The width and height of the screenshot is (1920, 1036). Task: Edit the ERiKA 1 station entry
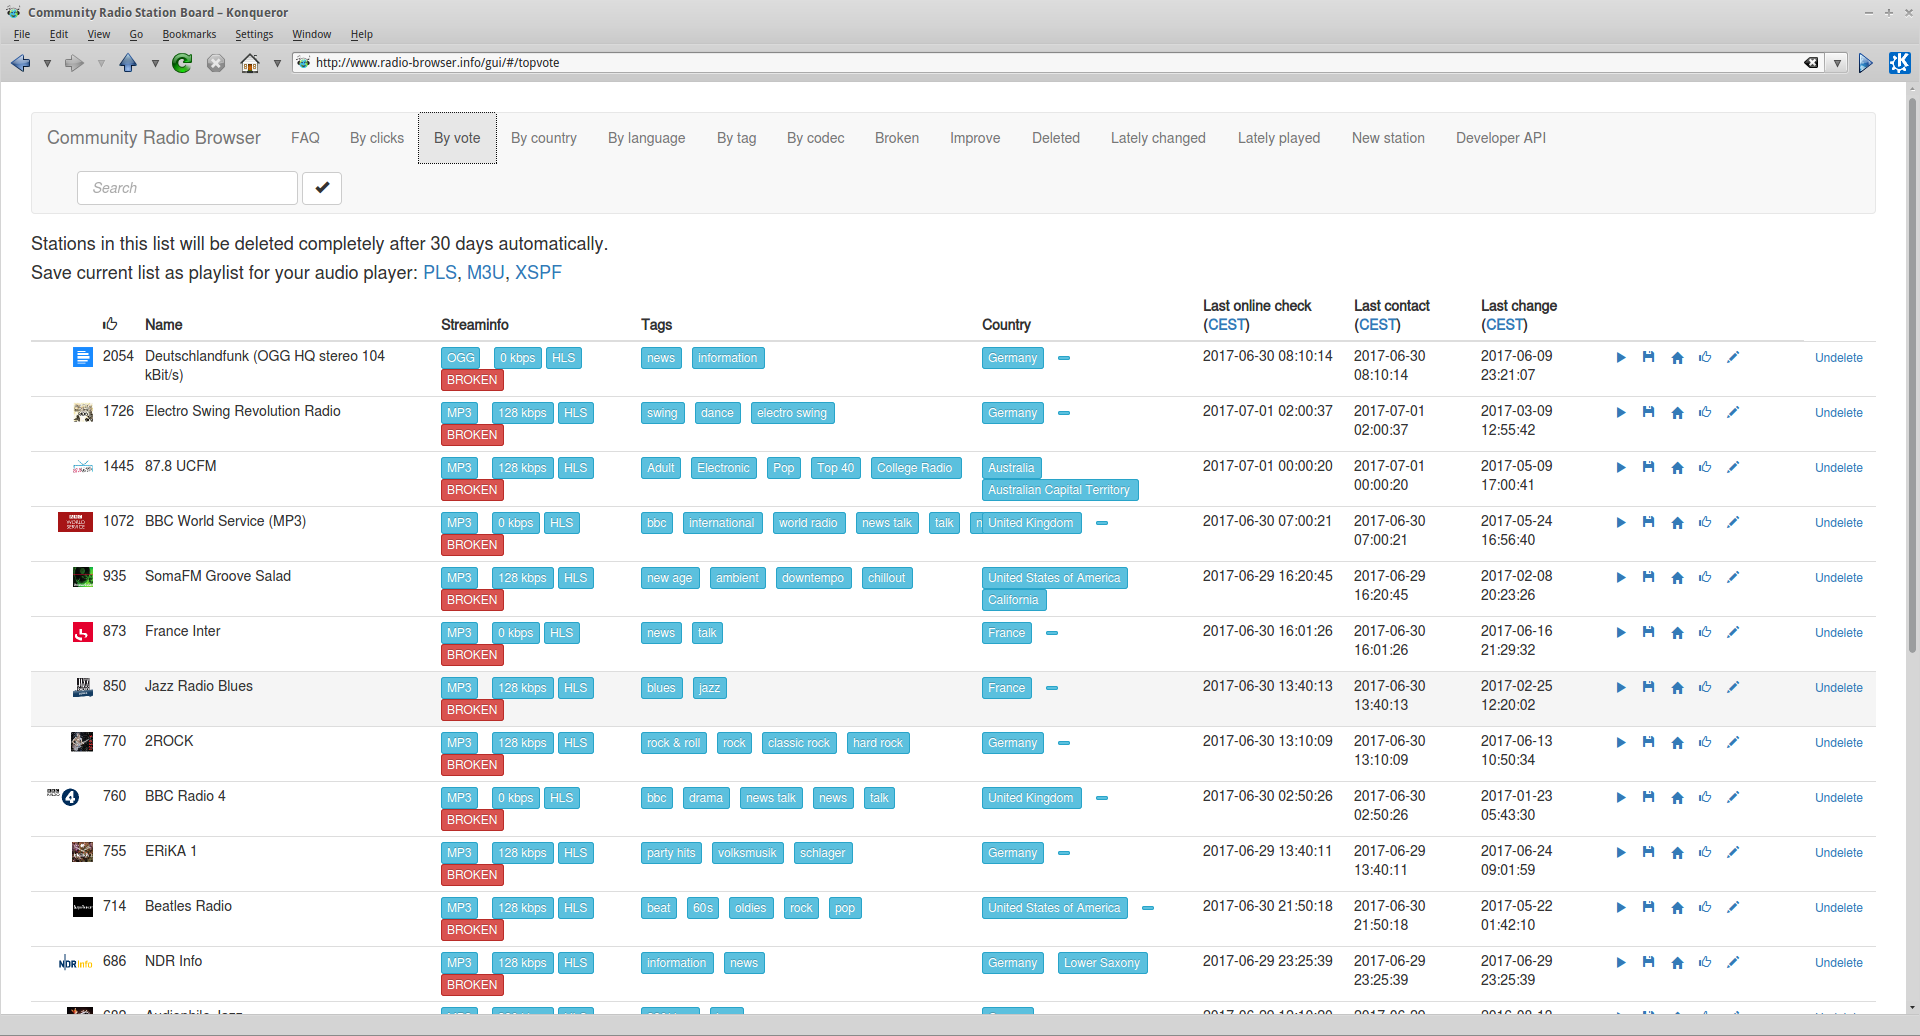(x=1733, y=852)
